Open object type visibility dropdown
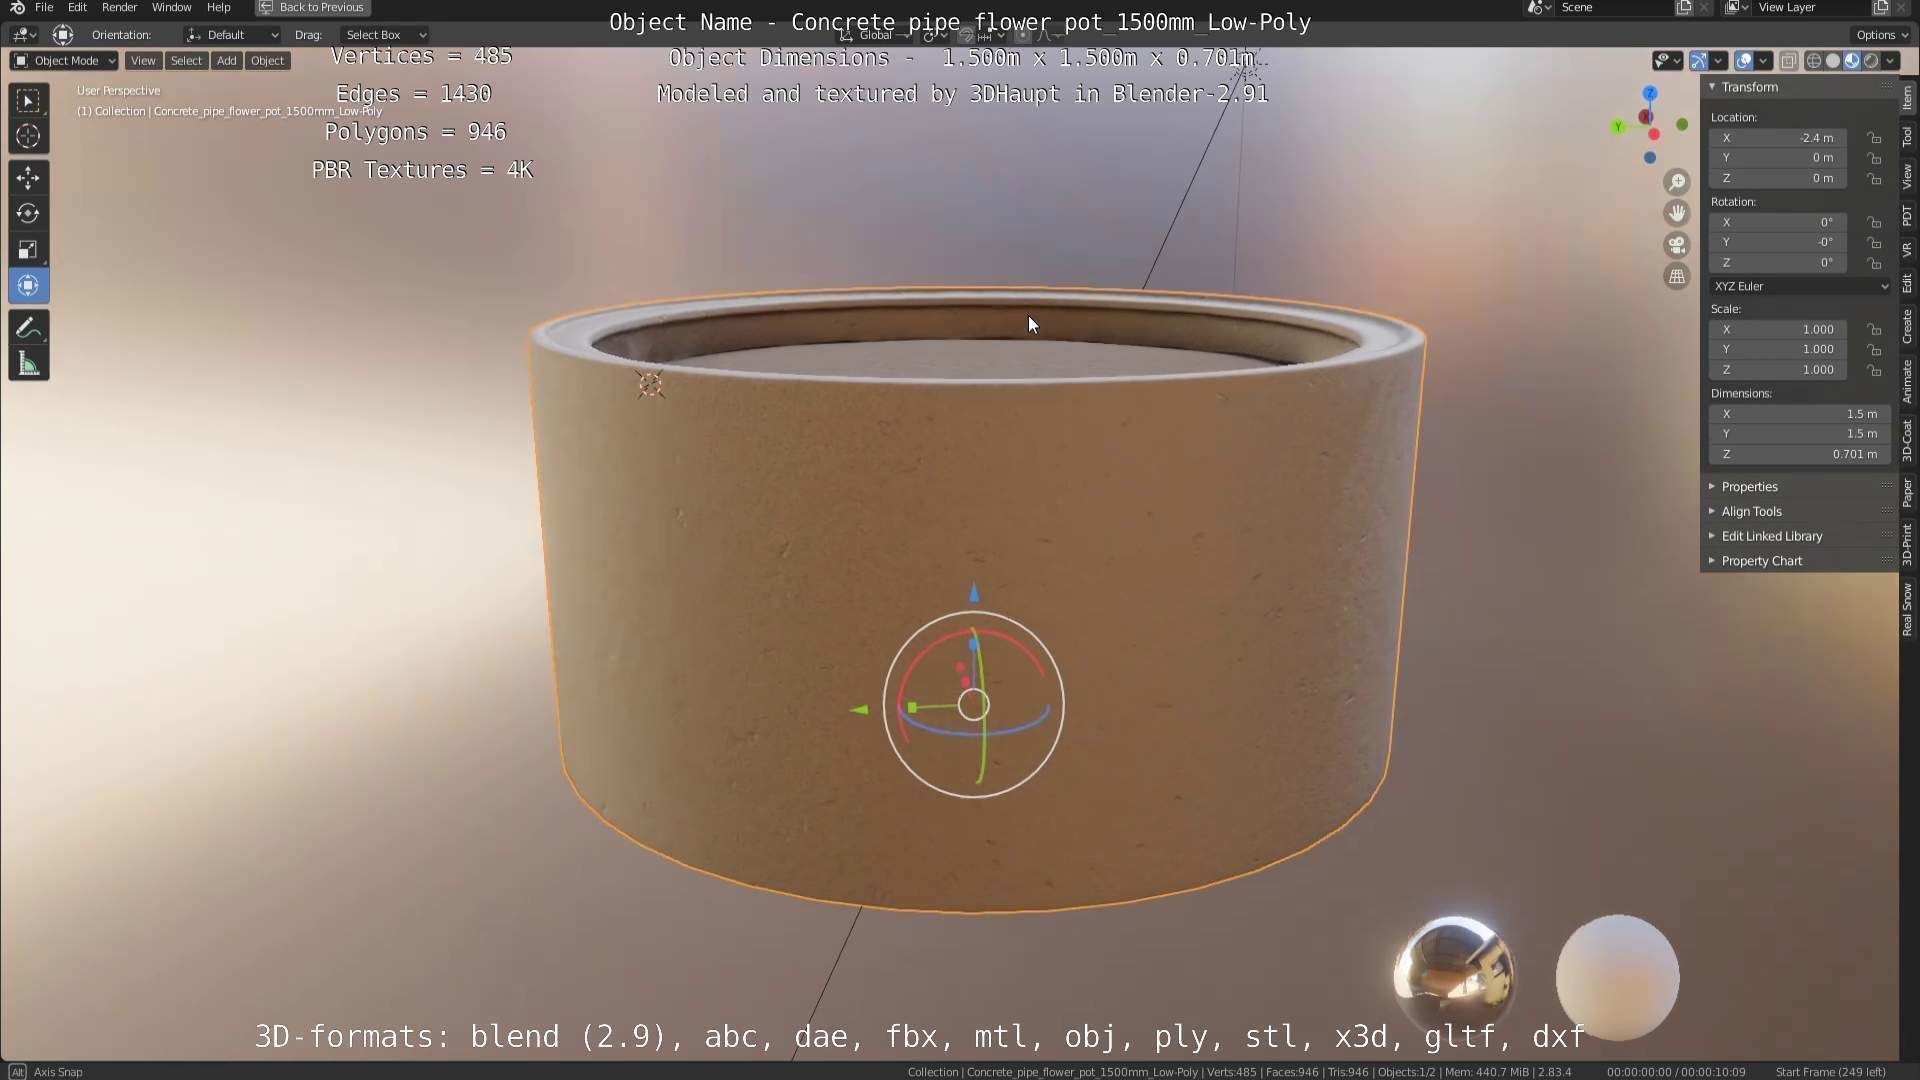The height and width of the screenshot is (1080, 1920). coord(1666,61)
